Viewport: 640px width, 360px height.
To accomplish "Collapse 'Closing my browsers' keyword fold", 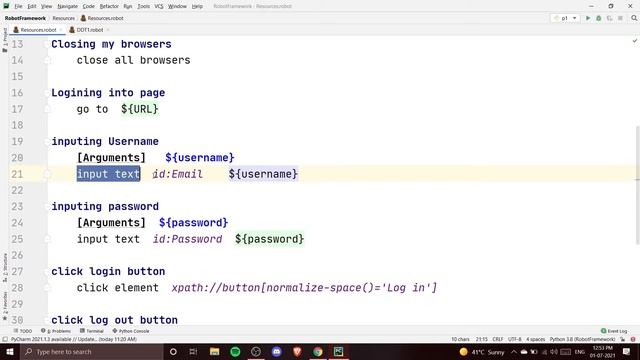I will (x=47, y=44).
